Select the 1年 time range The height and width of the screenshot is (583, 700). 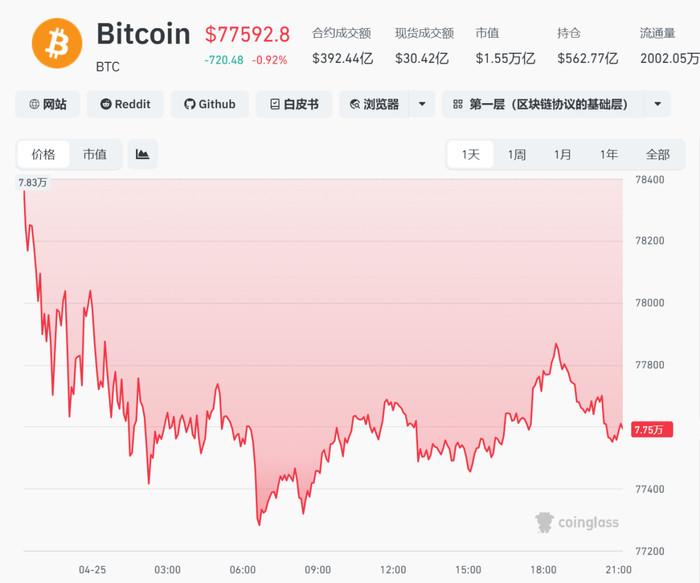click(608, 154)
